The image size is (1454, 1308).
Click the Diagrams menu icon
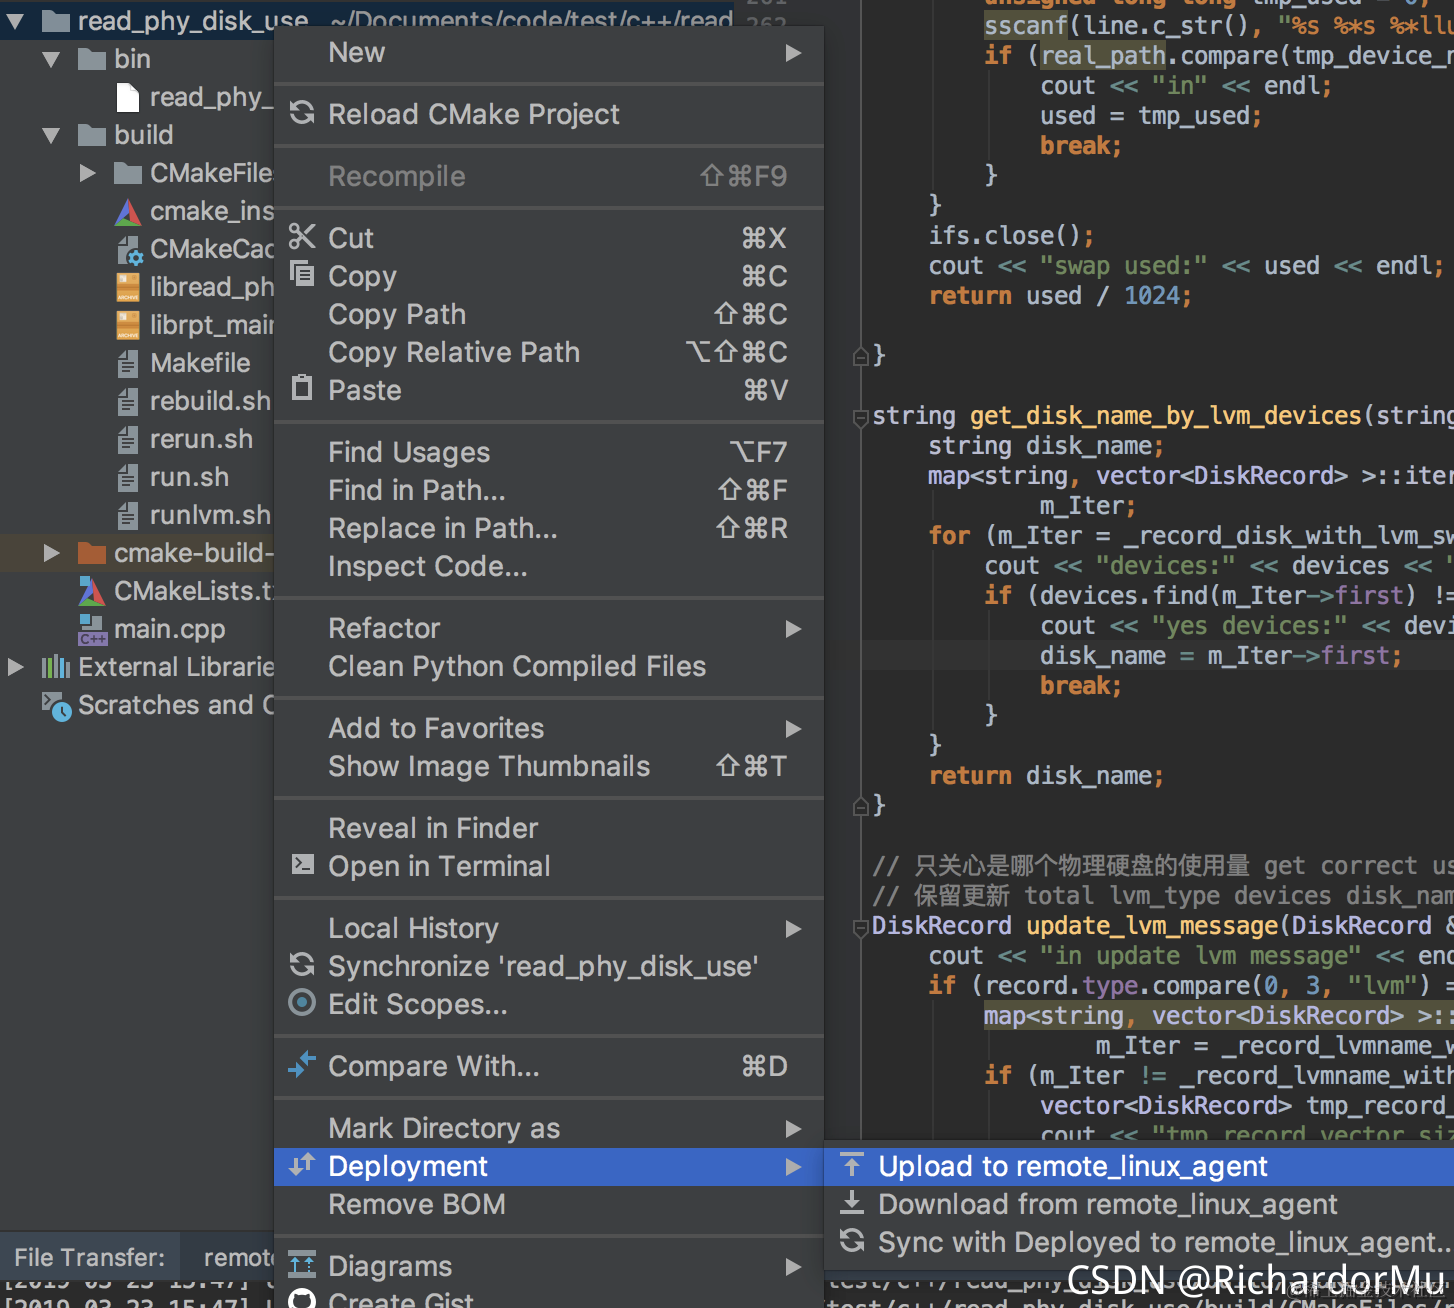pyautogui.click(x=302, y=1264)
